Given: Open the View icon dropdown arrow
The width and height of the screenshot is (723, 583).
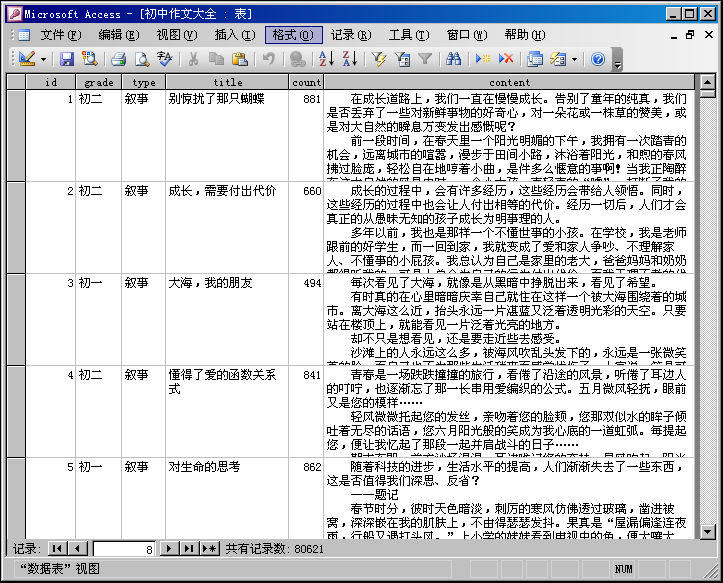Looking at the screenshot, I should point(43,59).
